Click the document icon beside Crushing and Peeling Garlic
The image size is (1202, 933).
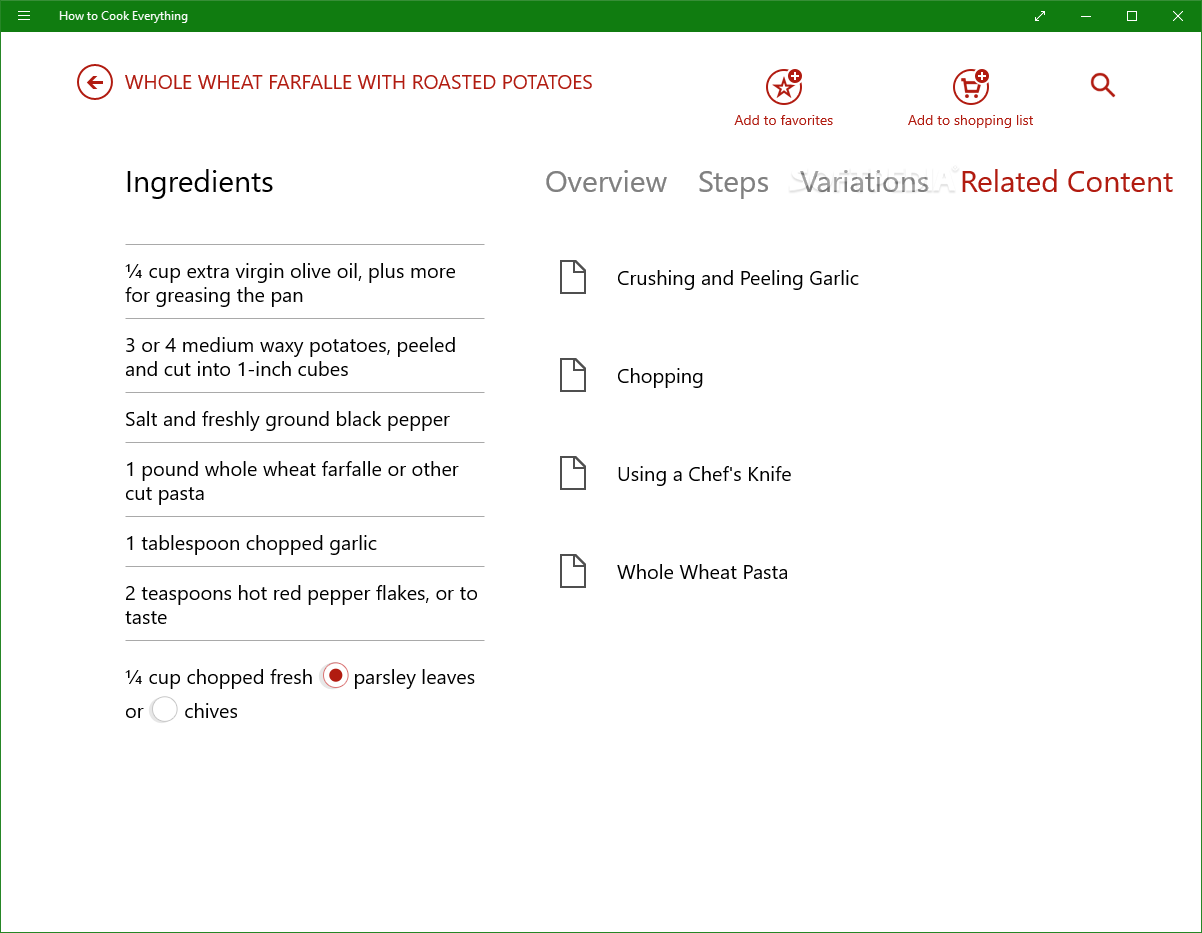[572, 277]
